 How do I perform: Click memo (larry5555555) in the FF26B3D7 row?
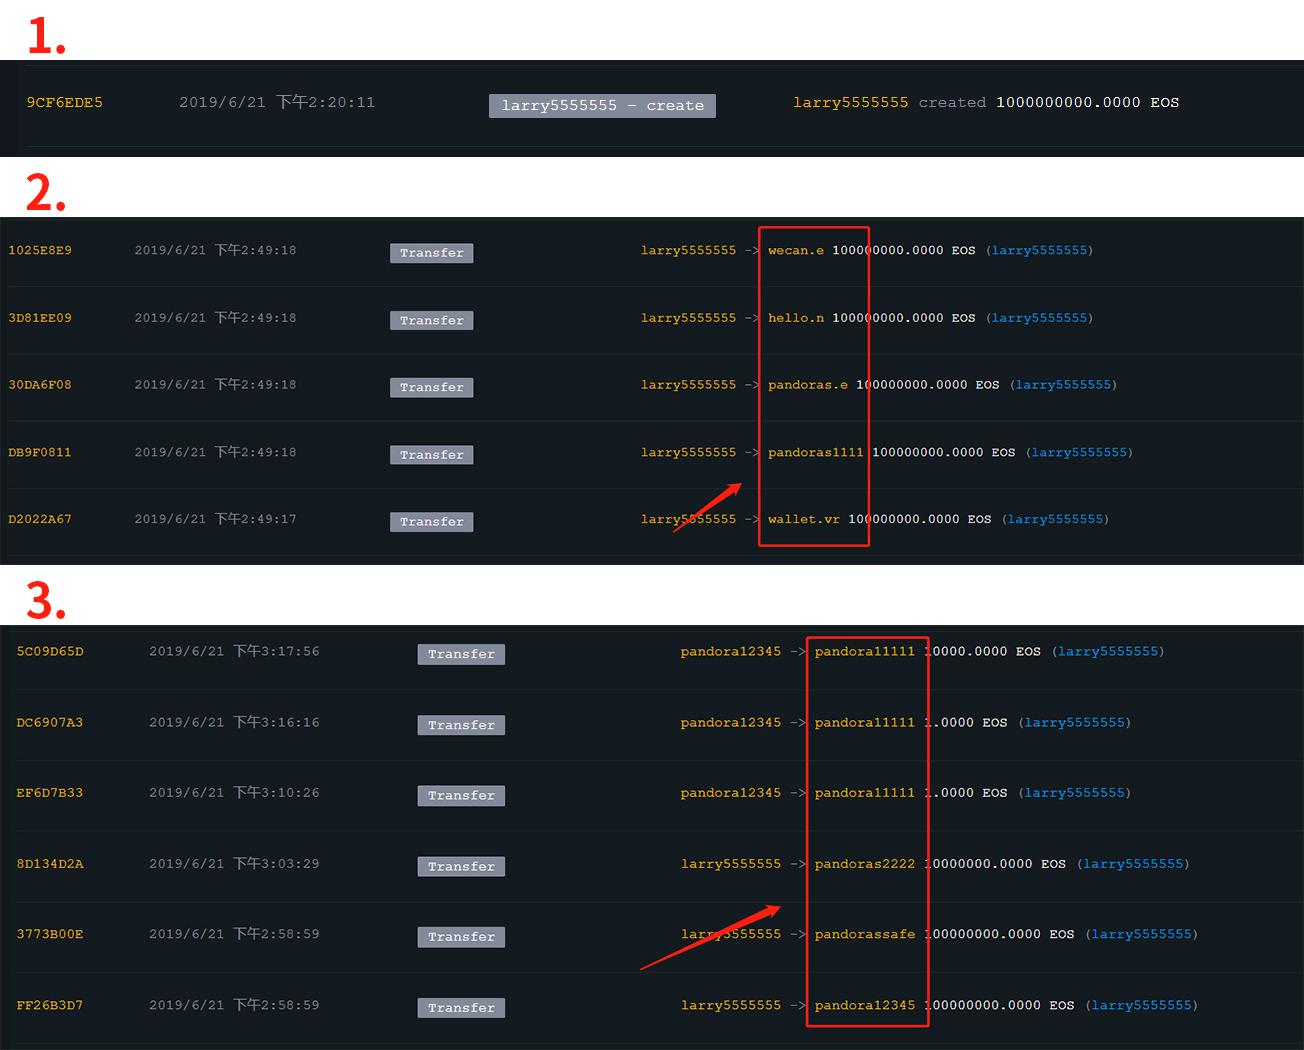point(1142,1005)
